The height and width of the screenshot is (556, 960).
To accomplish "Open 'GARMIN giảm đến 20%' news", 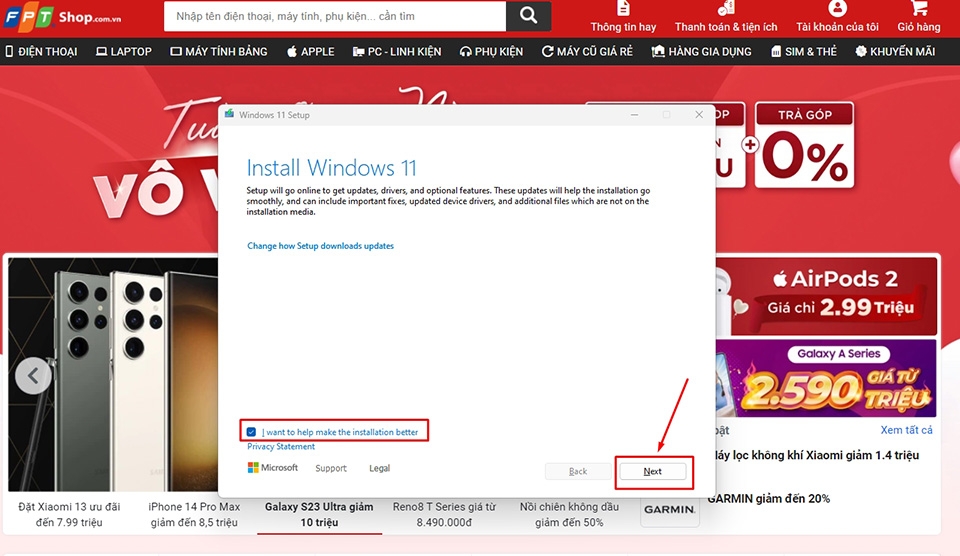I will (769, 498).
